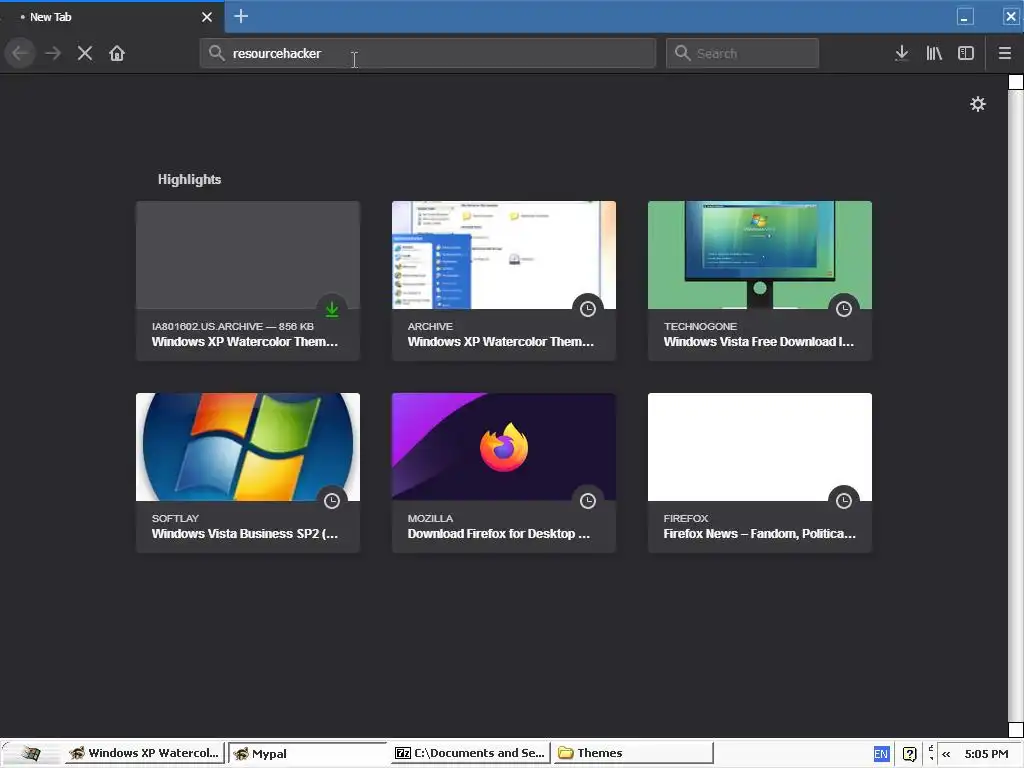Viewport: 1024px width, 768px height.
Task: Select the New Tab tab
Action: pos(112,17)
